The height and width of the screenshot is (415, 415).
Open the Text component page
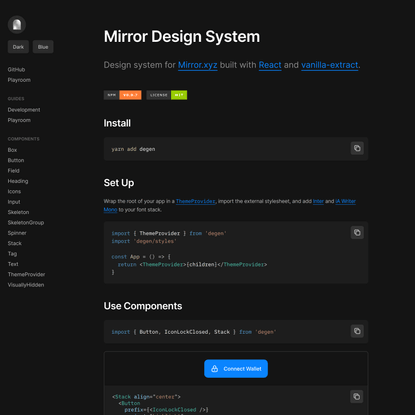coord(13,264)
